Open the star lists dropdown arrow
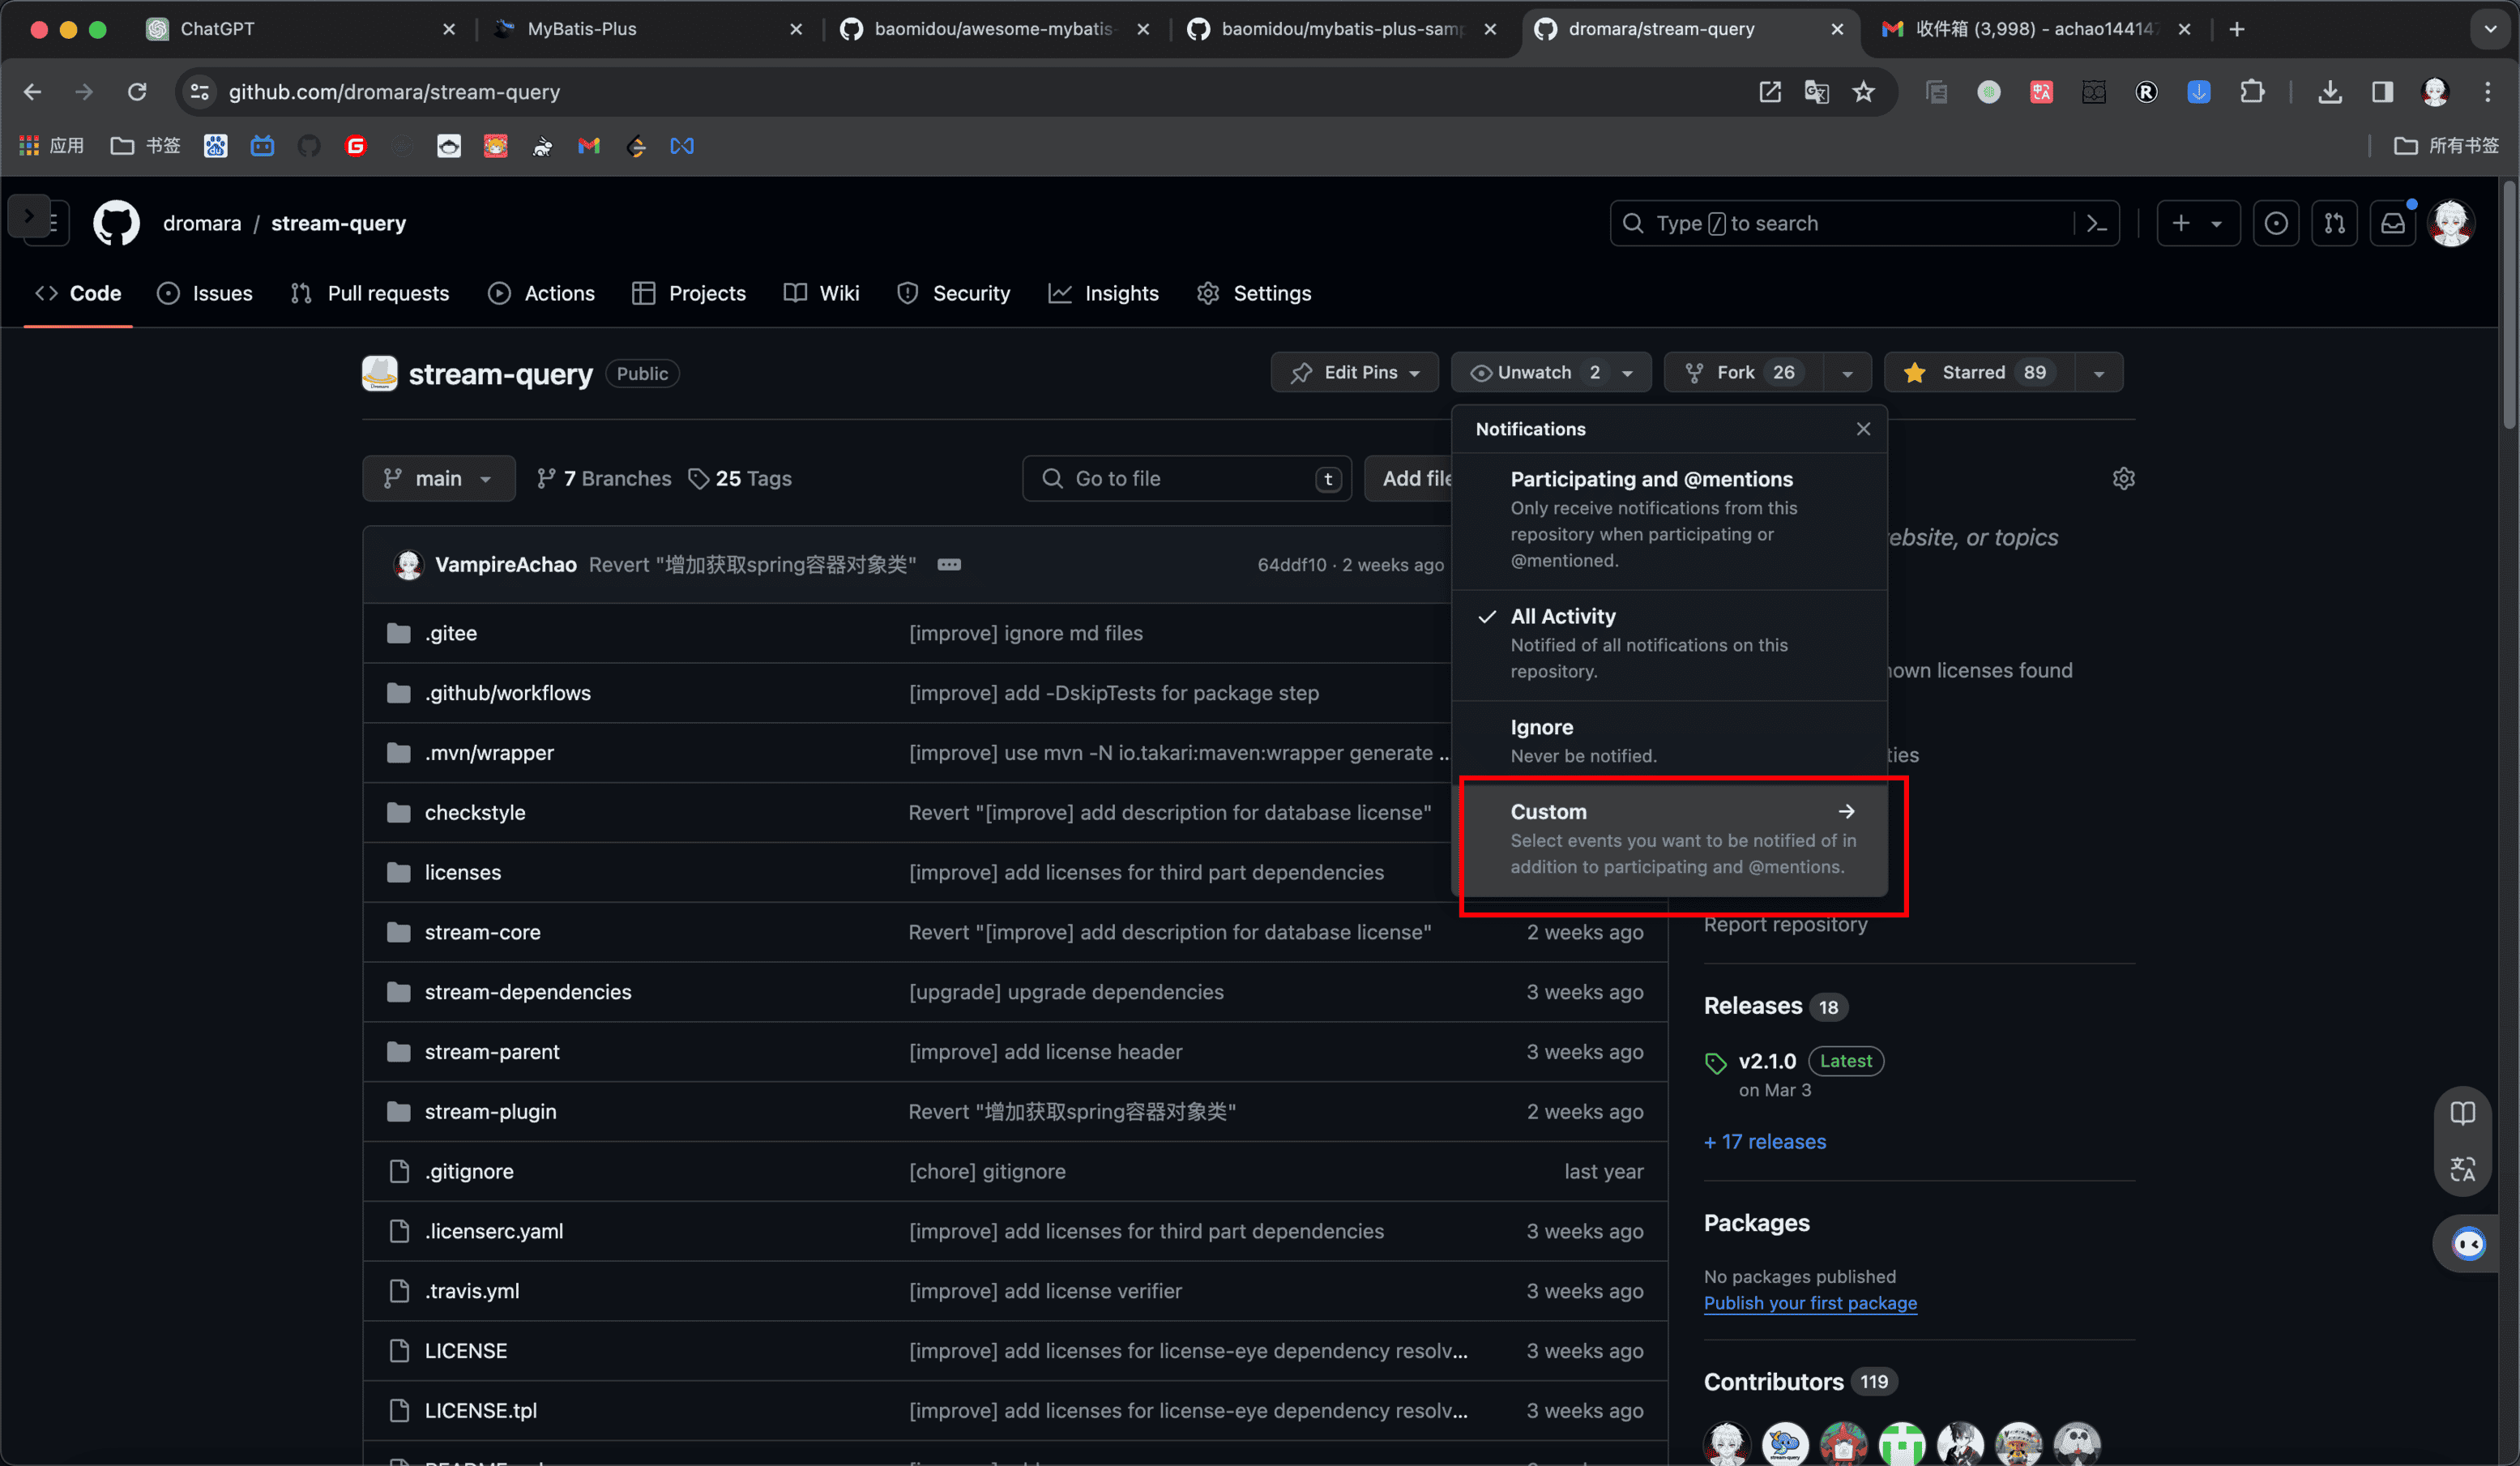The width and height of the screenshot is (2520, 1466). tap(2099, 372)
